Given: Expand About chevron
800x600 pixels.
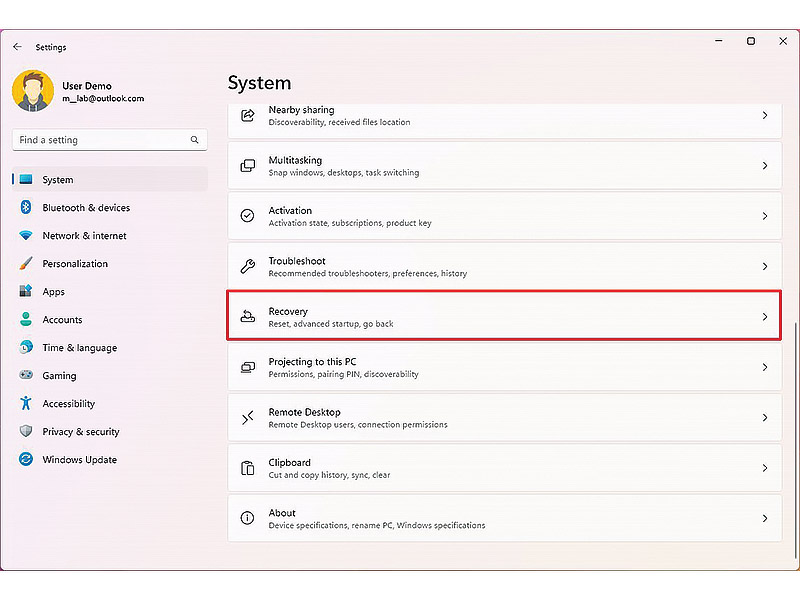Looking at the screenshot, I should click(x=765, y=518).
